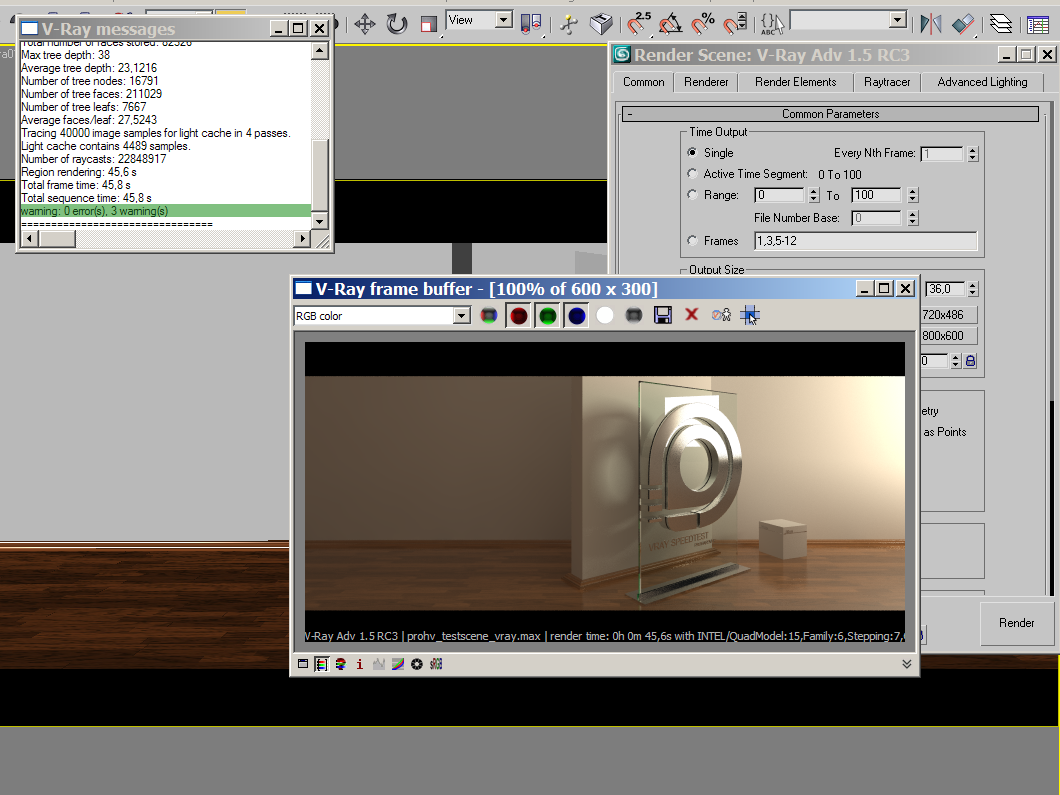Click the 720x486 preset button
The image size is (1060, 795).
[948, 314]
